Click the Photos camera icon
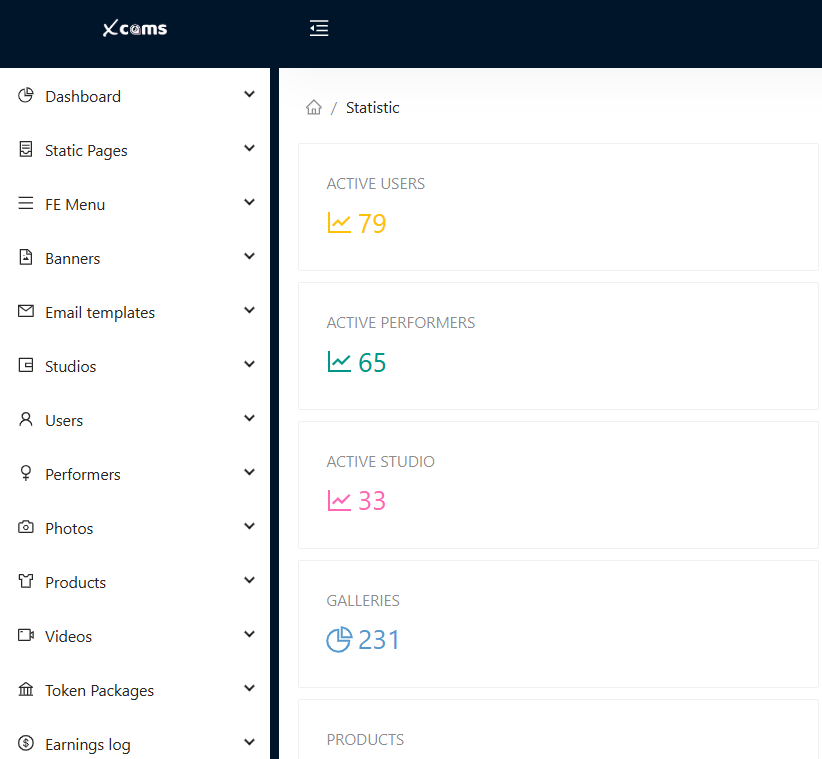Screen dimensions: 822x759 [x=24, y=526]
